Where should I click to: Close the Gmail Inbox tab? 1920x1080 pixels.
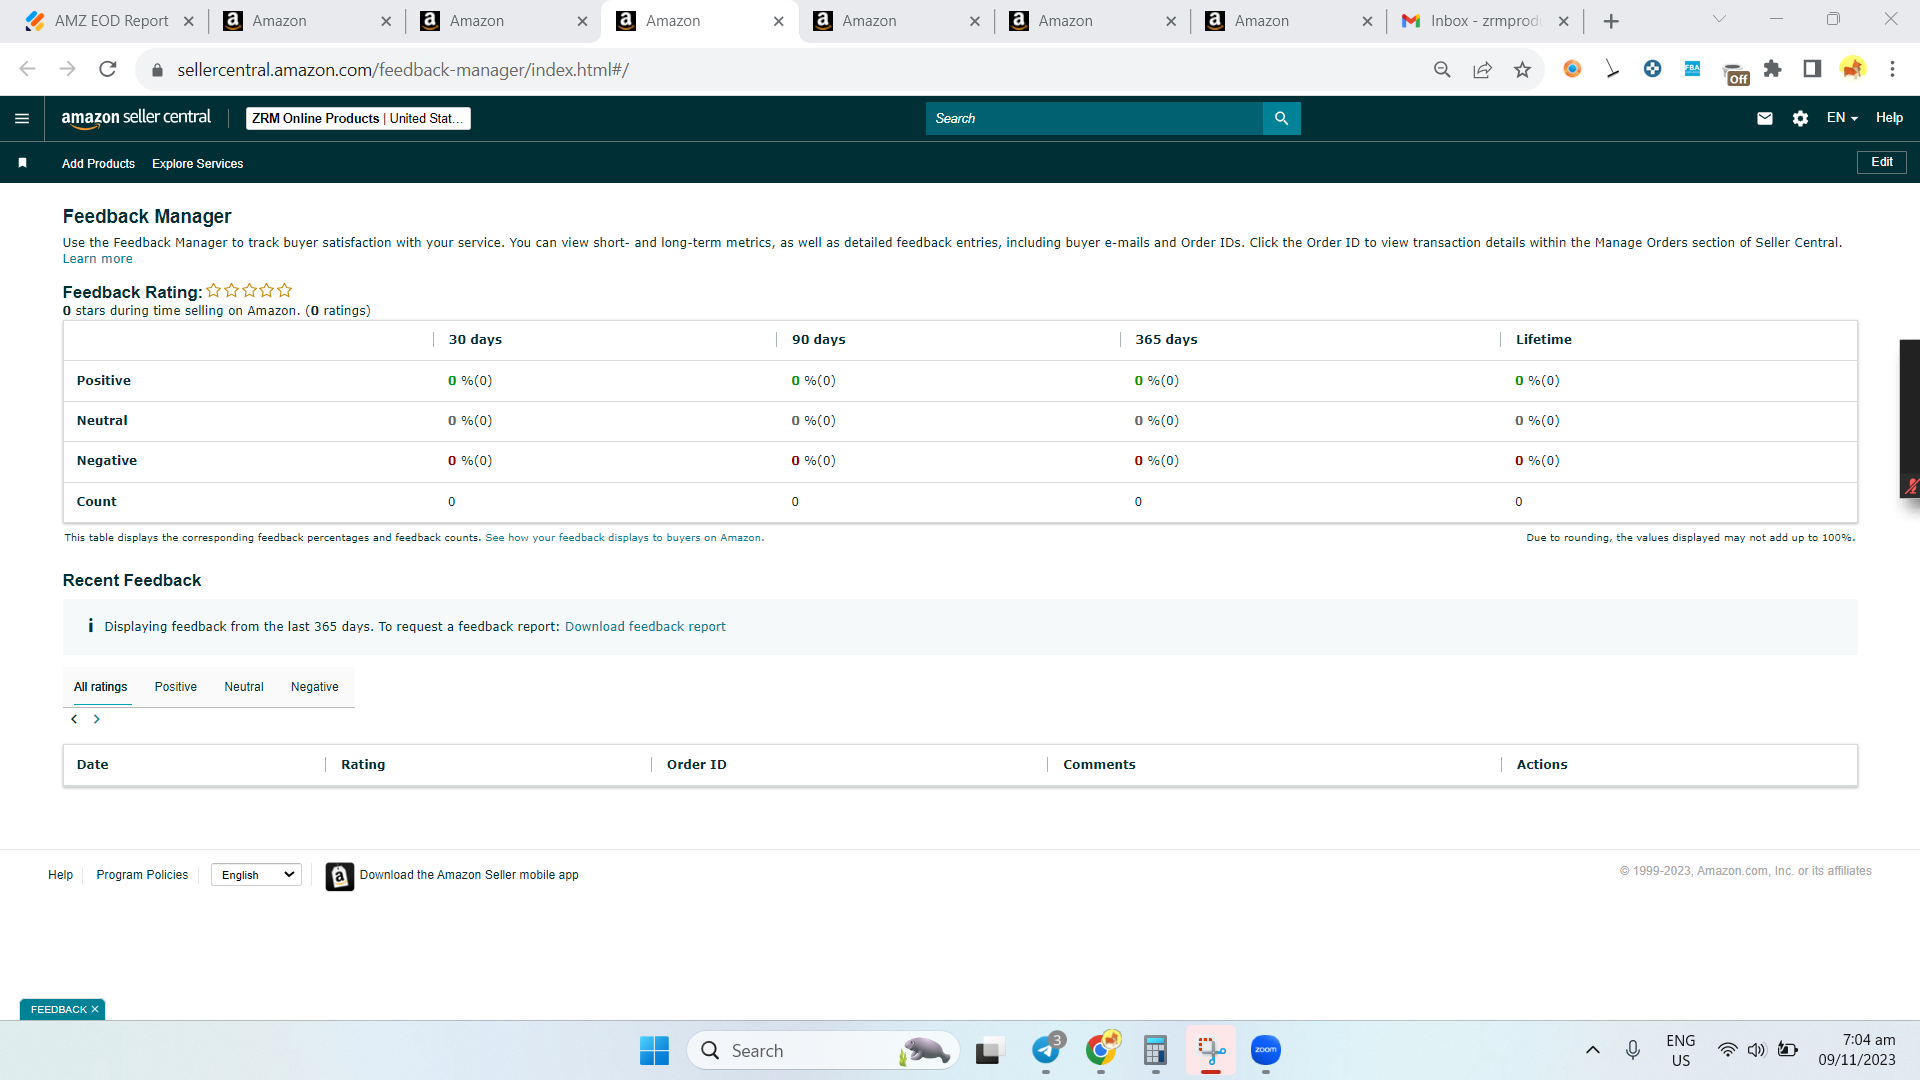coord(1564,21)
